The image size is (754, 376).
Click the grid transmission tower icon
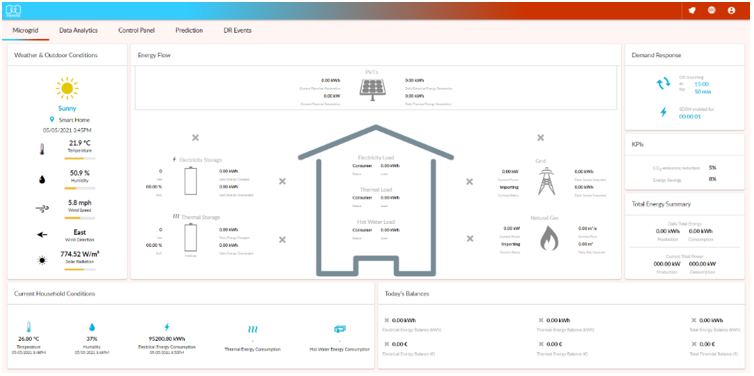[x=546, y=180]
